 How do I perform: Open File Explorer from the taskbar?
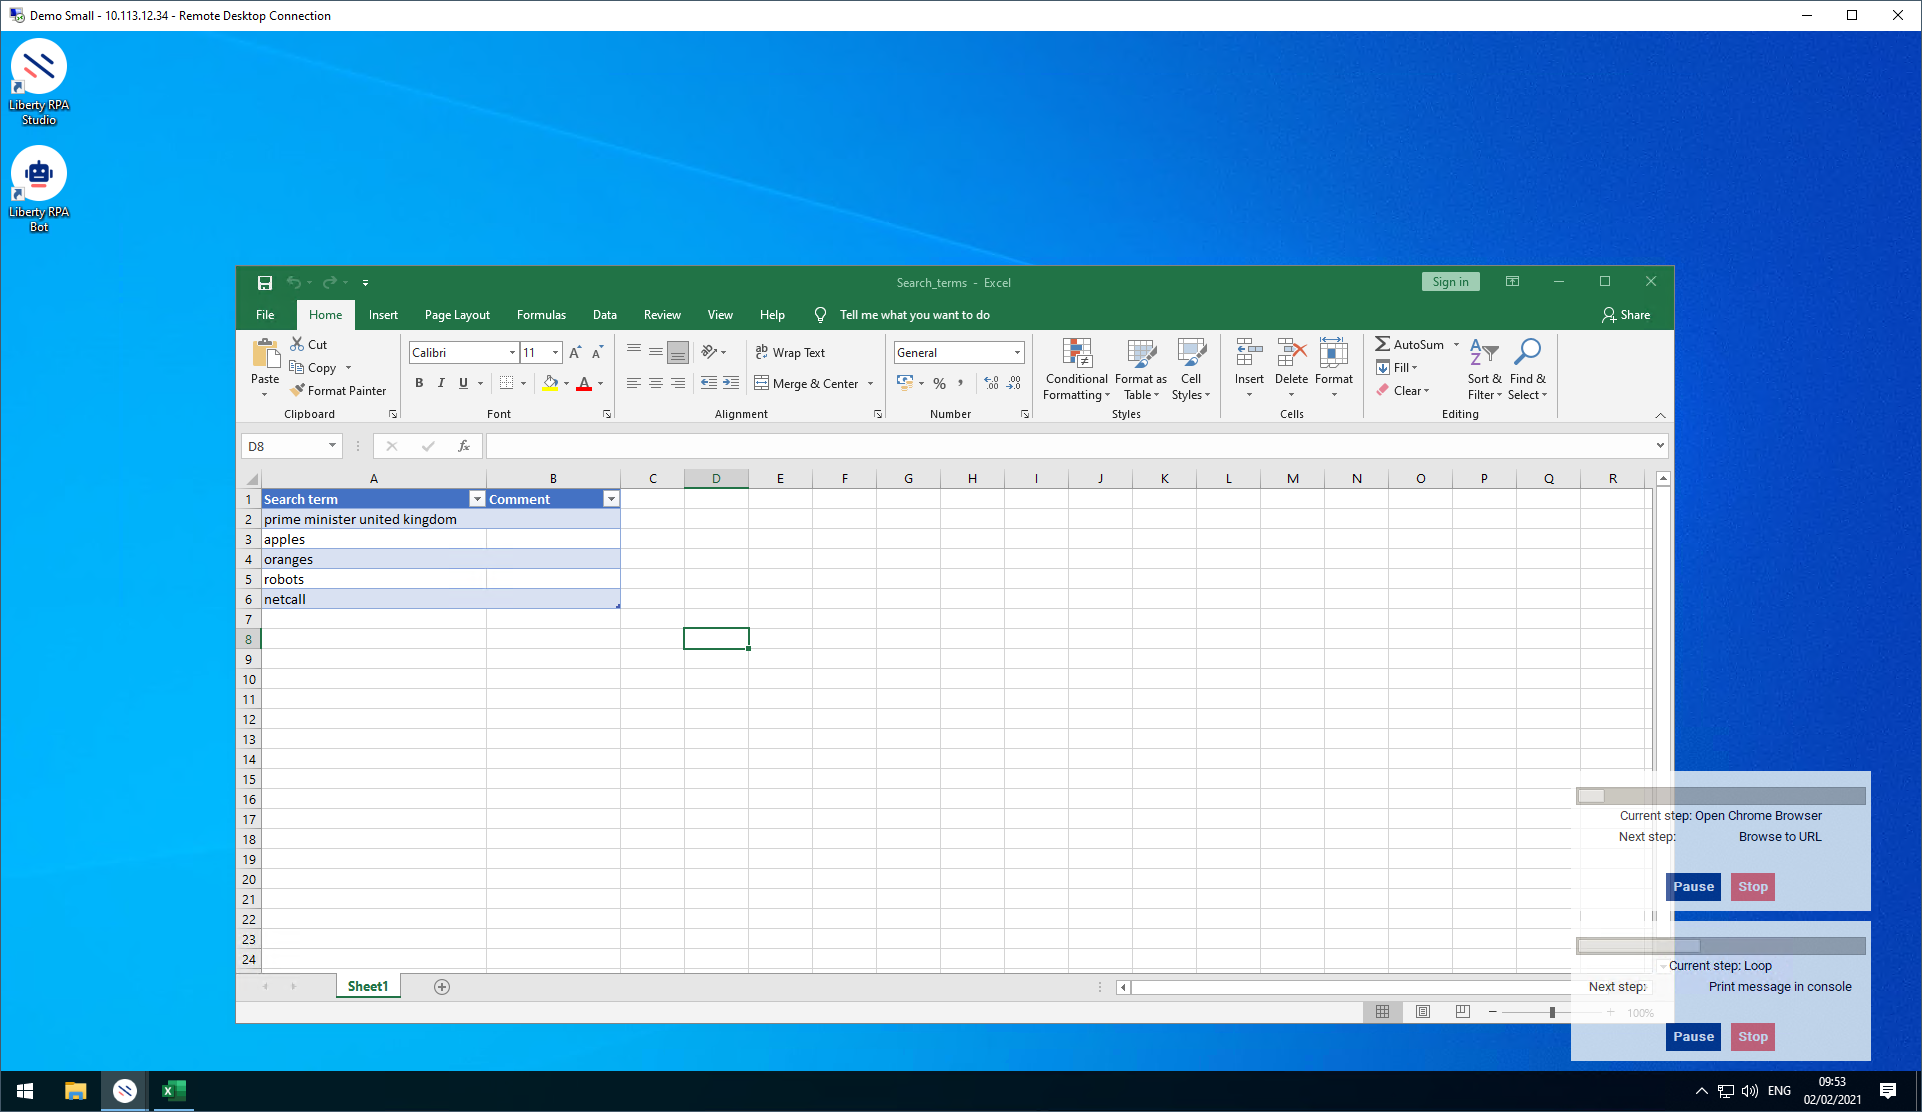click(76, 1091)
